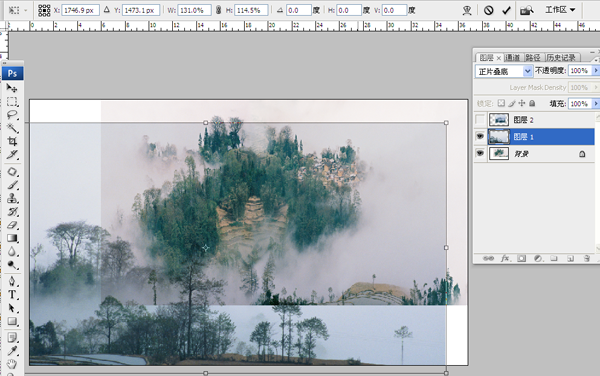Select the Eraser tool
The image size is (600, 376).
pos(12,225)
